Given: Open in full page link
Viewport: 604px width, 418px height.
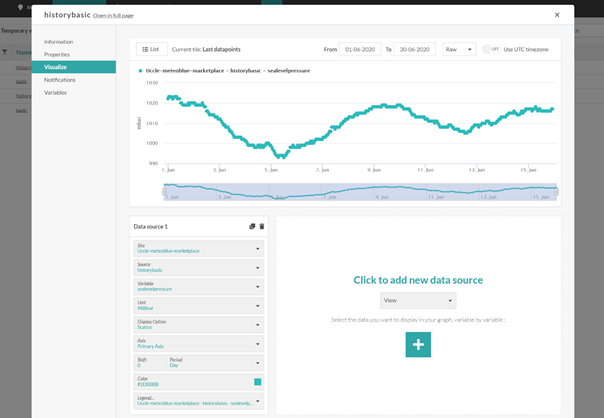Looking at the screenshot, I should pyautogui.click(x=113, y=16).
